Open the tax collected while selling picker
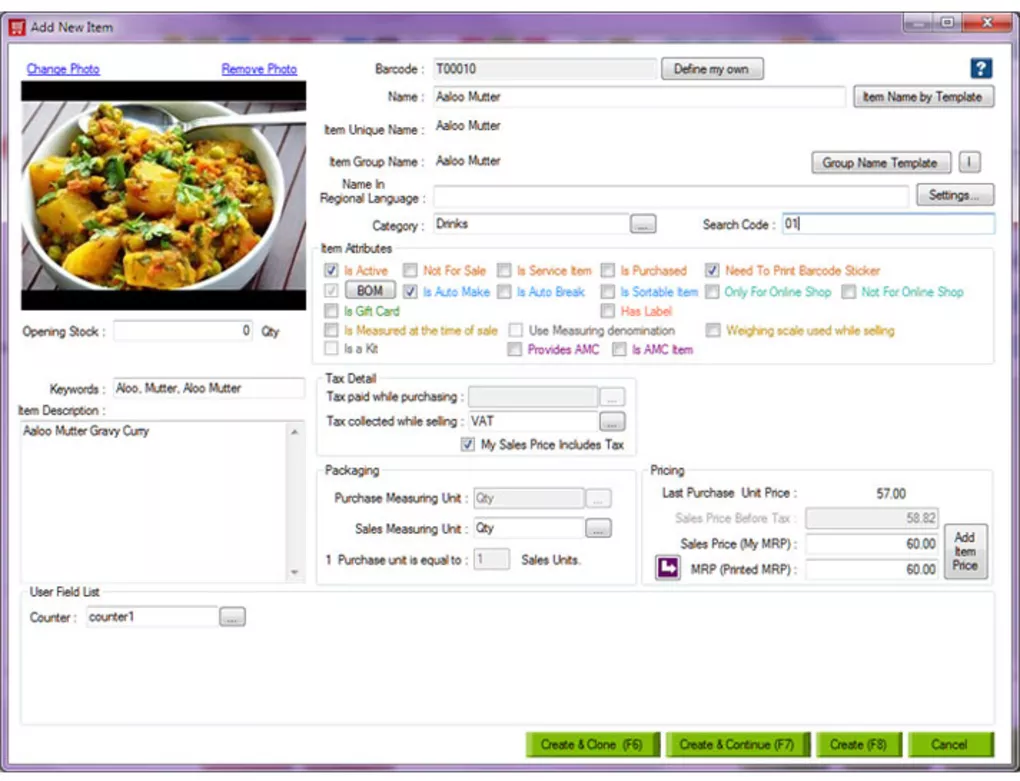 click(612, 422)
